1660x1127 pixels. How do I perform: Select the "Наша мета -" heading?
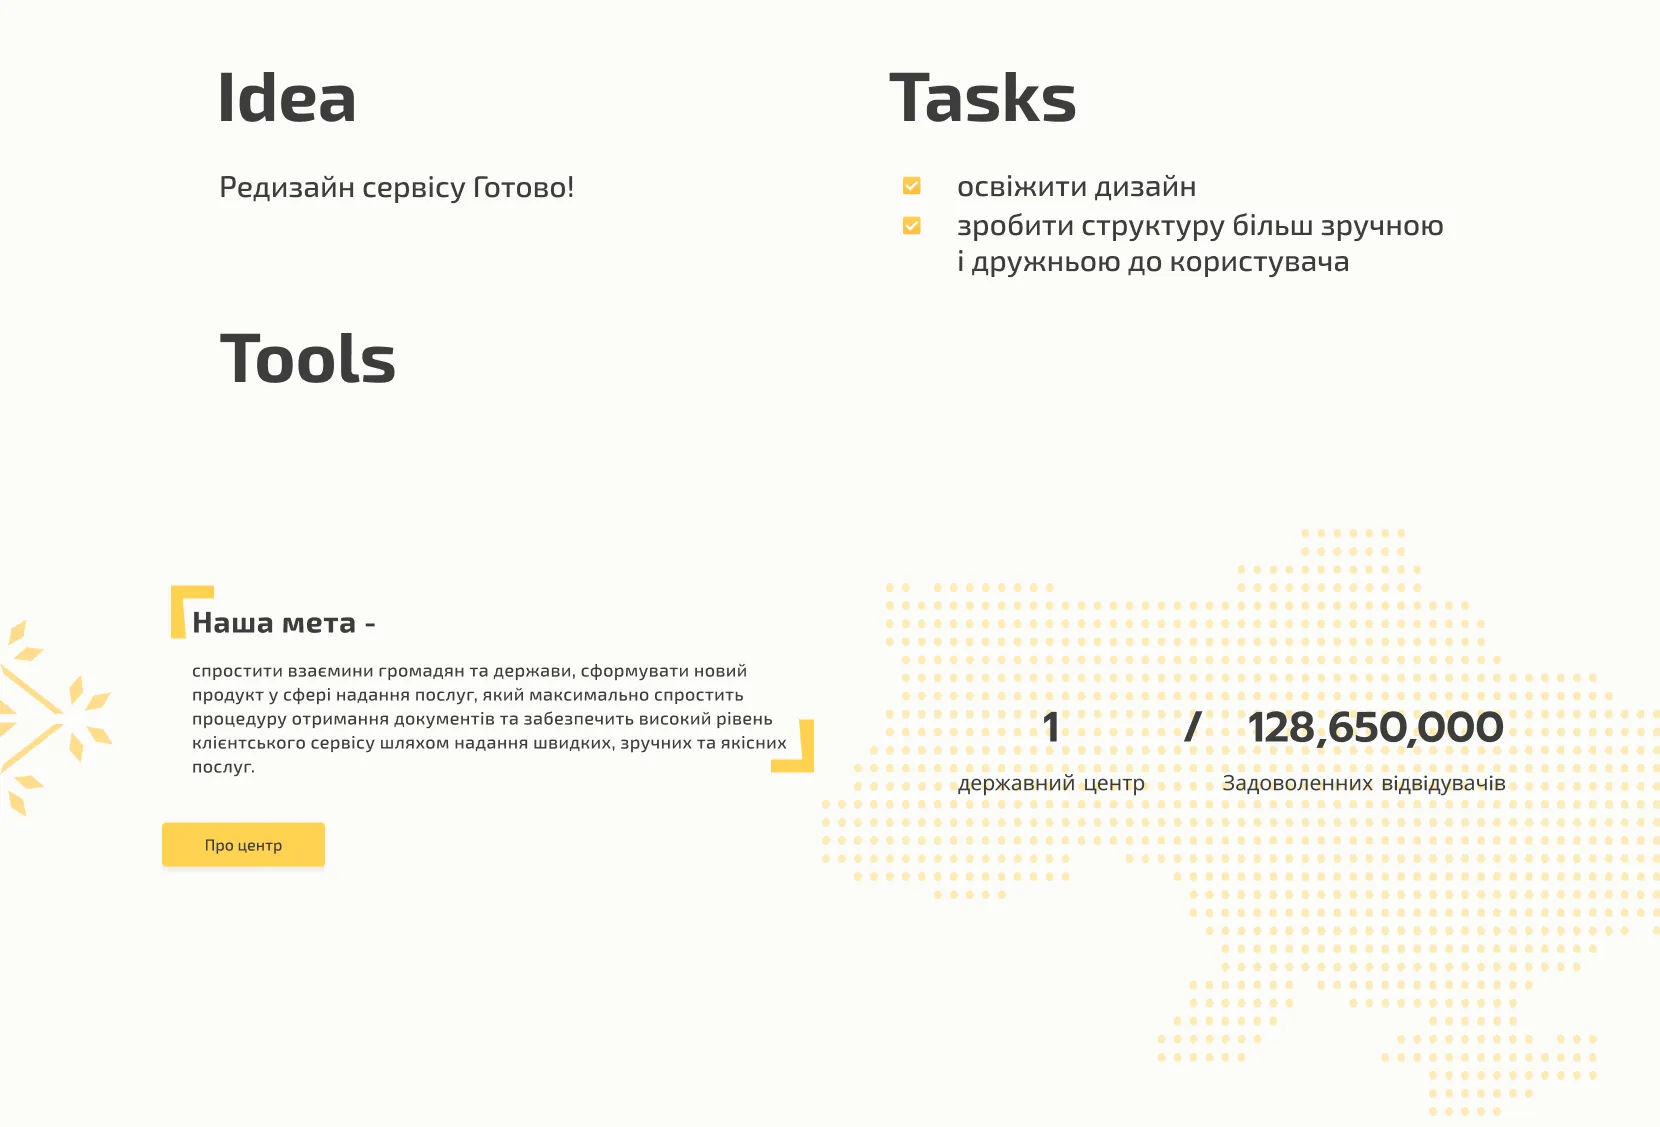point(284,623)
